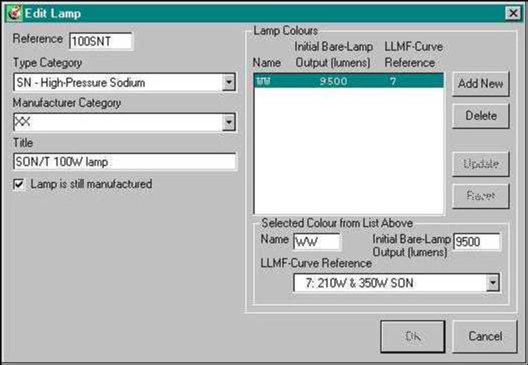Focus the Reference field containing 100SNT

coord(100,41)
